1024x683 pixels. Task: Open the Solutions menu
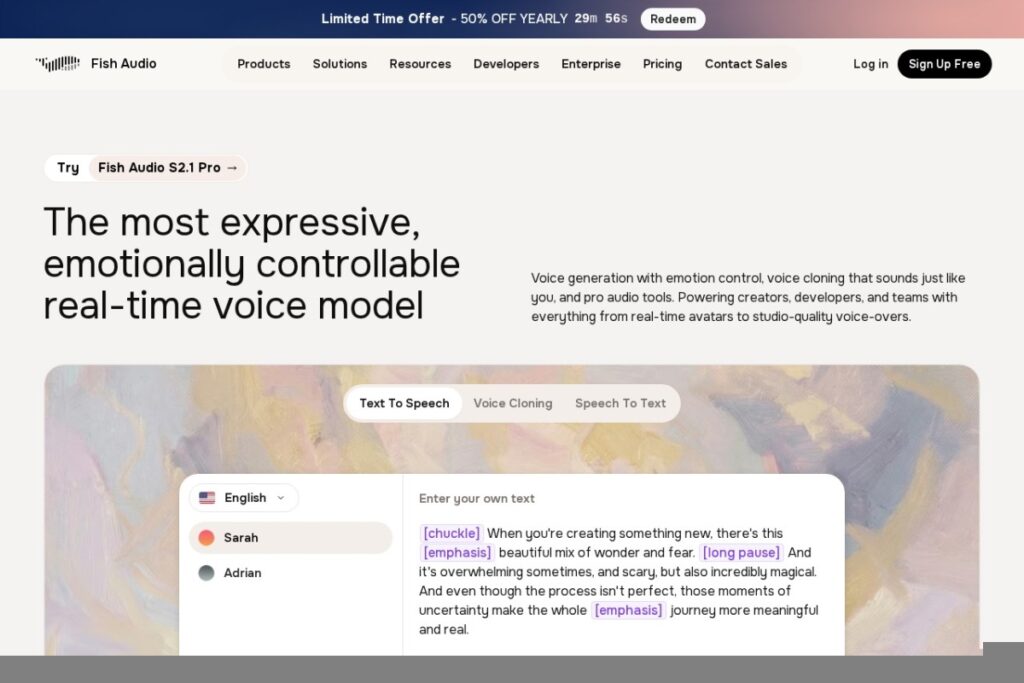point(340,64)
